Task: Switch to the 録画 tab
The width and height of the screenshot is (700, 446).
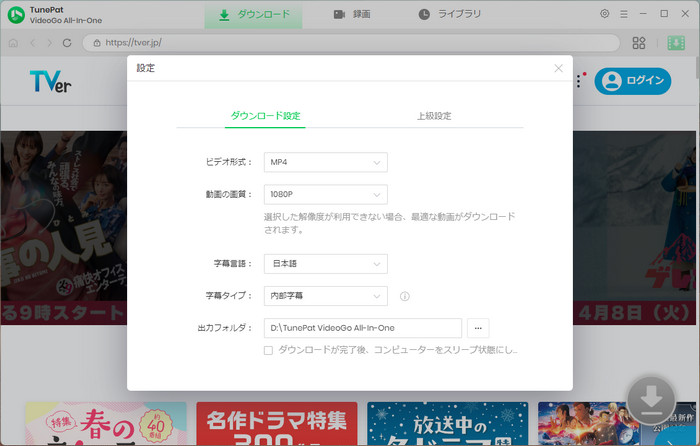Action: point(352,15)
